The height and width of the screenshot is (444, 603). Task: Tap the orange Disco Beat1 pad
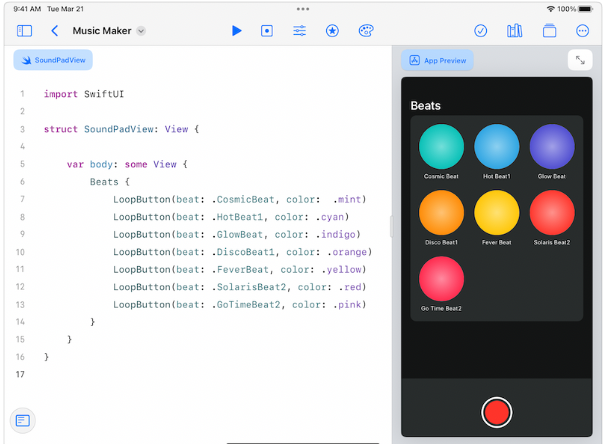[x=441, y=212]
